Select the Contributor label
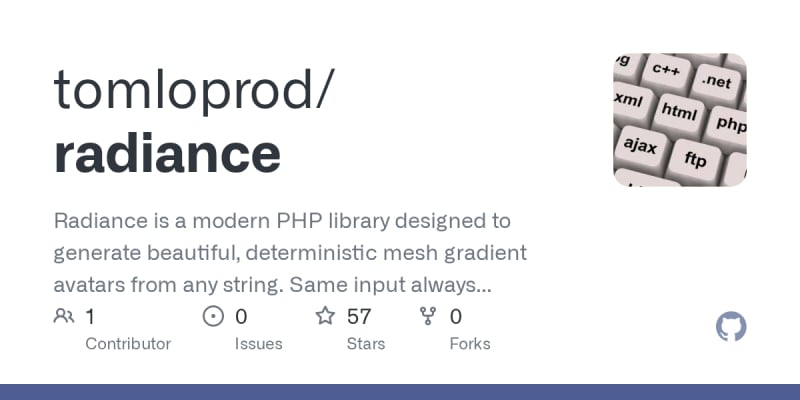 128,343
